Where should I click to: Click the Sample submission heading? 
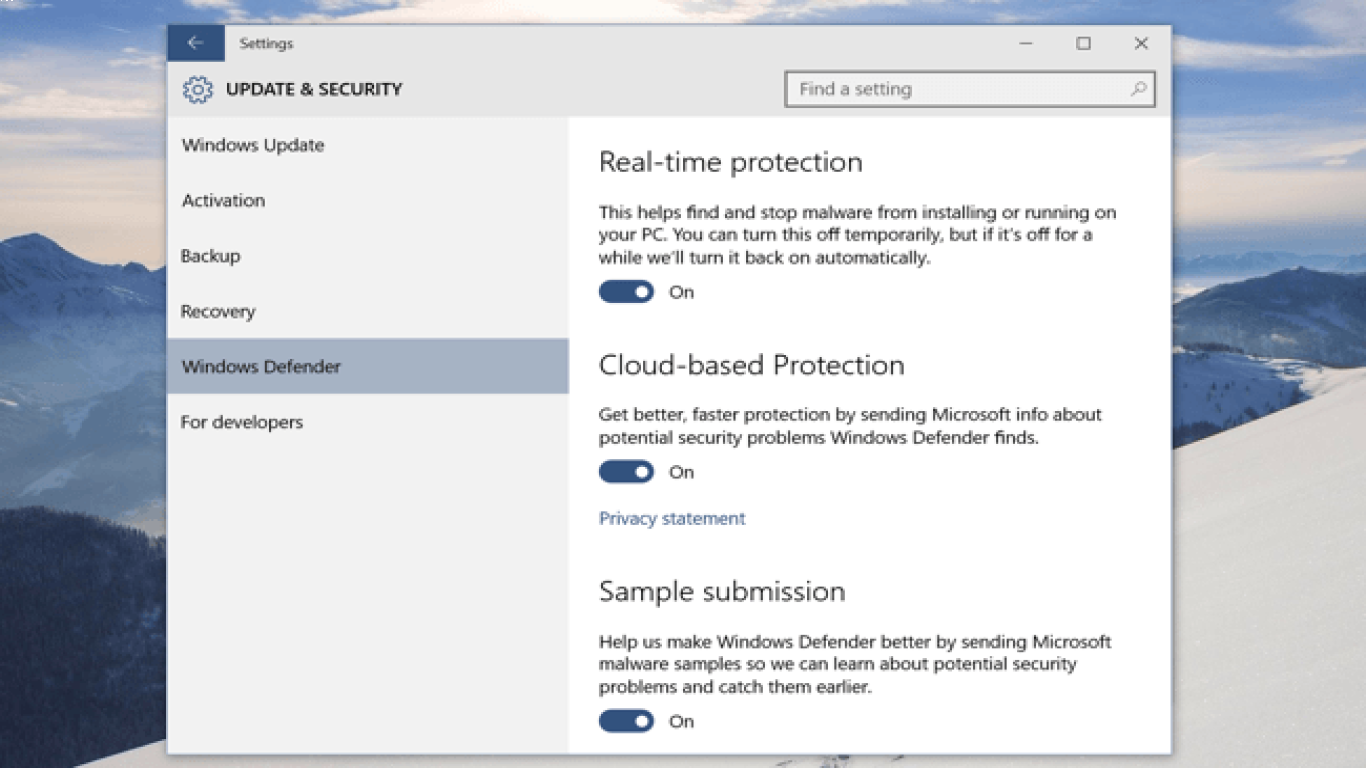[x=722, y=591]
